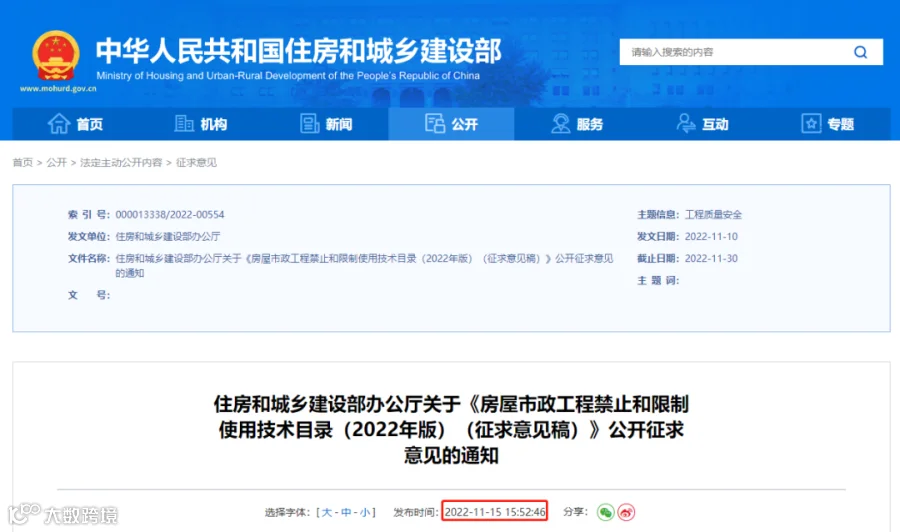Viewport: 900px width, 532px height.
Task: Open the 服务 navigation tab
Action: coord(577,124)
